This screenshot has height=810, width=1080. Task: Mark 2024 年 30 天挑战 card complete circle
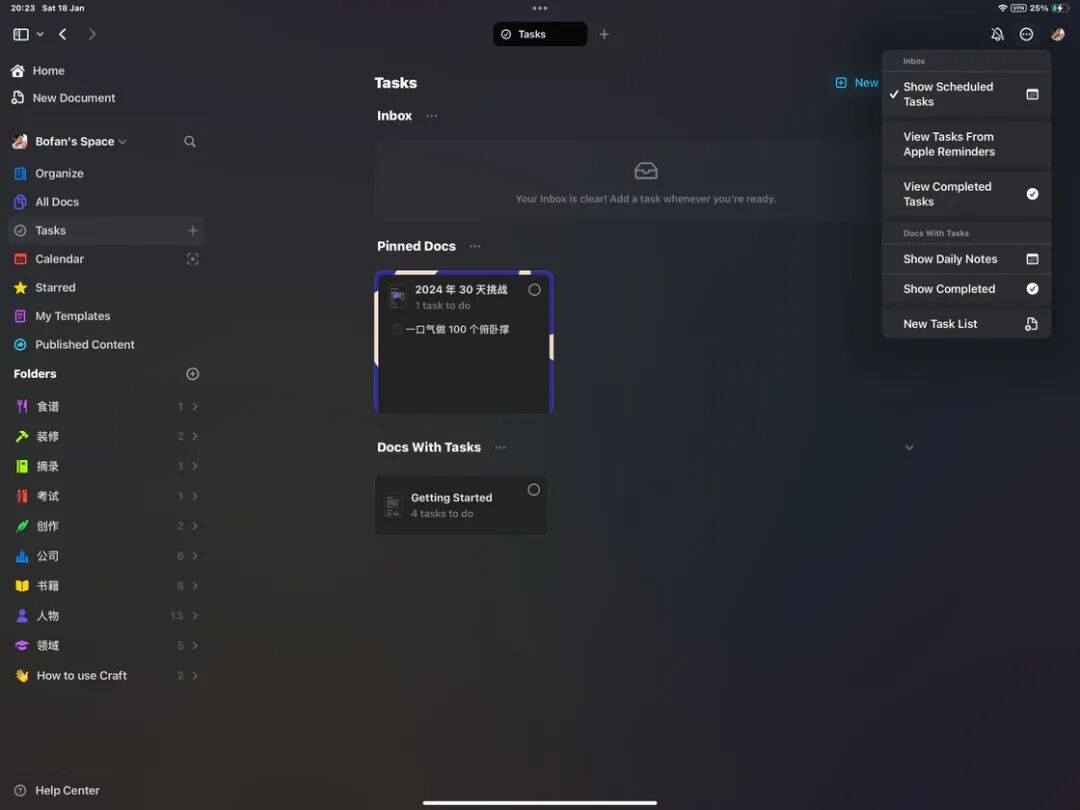tap(534, 290)
